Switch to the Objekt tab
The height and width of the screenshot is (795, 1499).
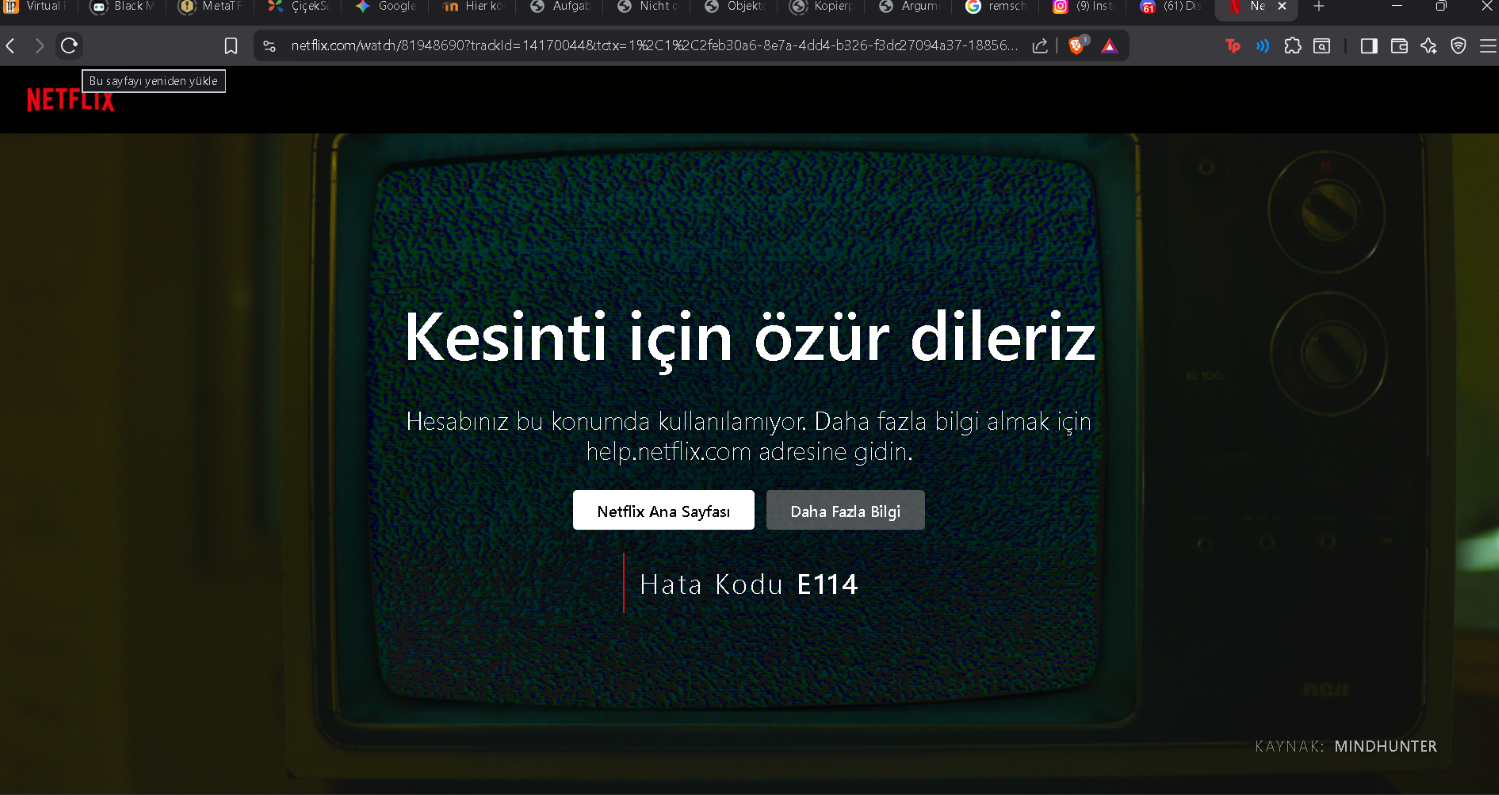[737, 7]
